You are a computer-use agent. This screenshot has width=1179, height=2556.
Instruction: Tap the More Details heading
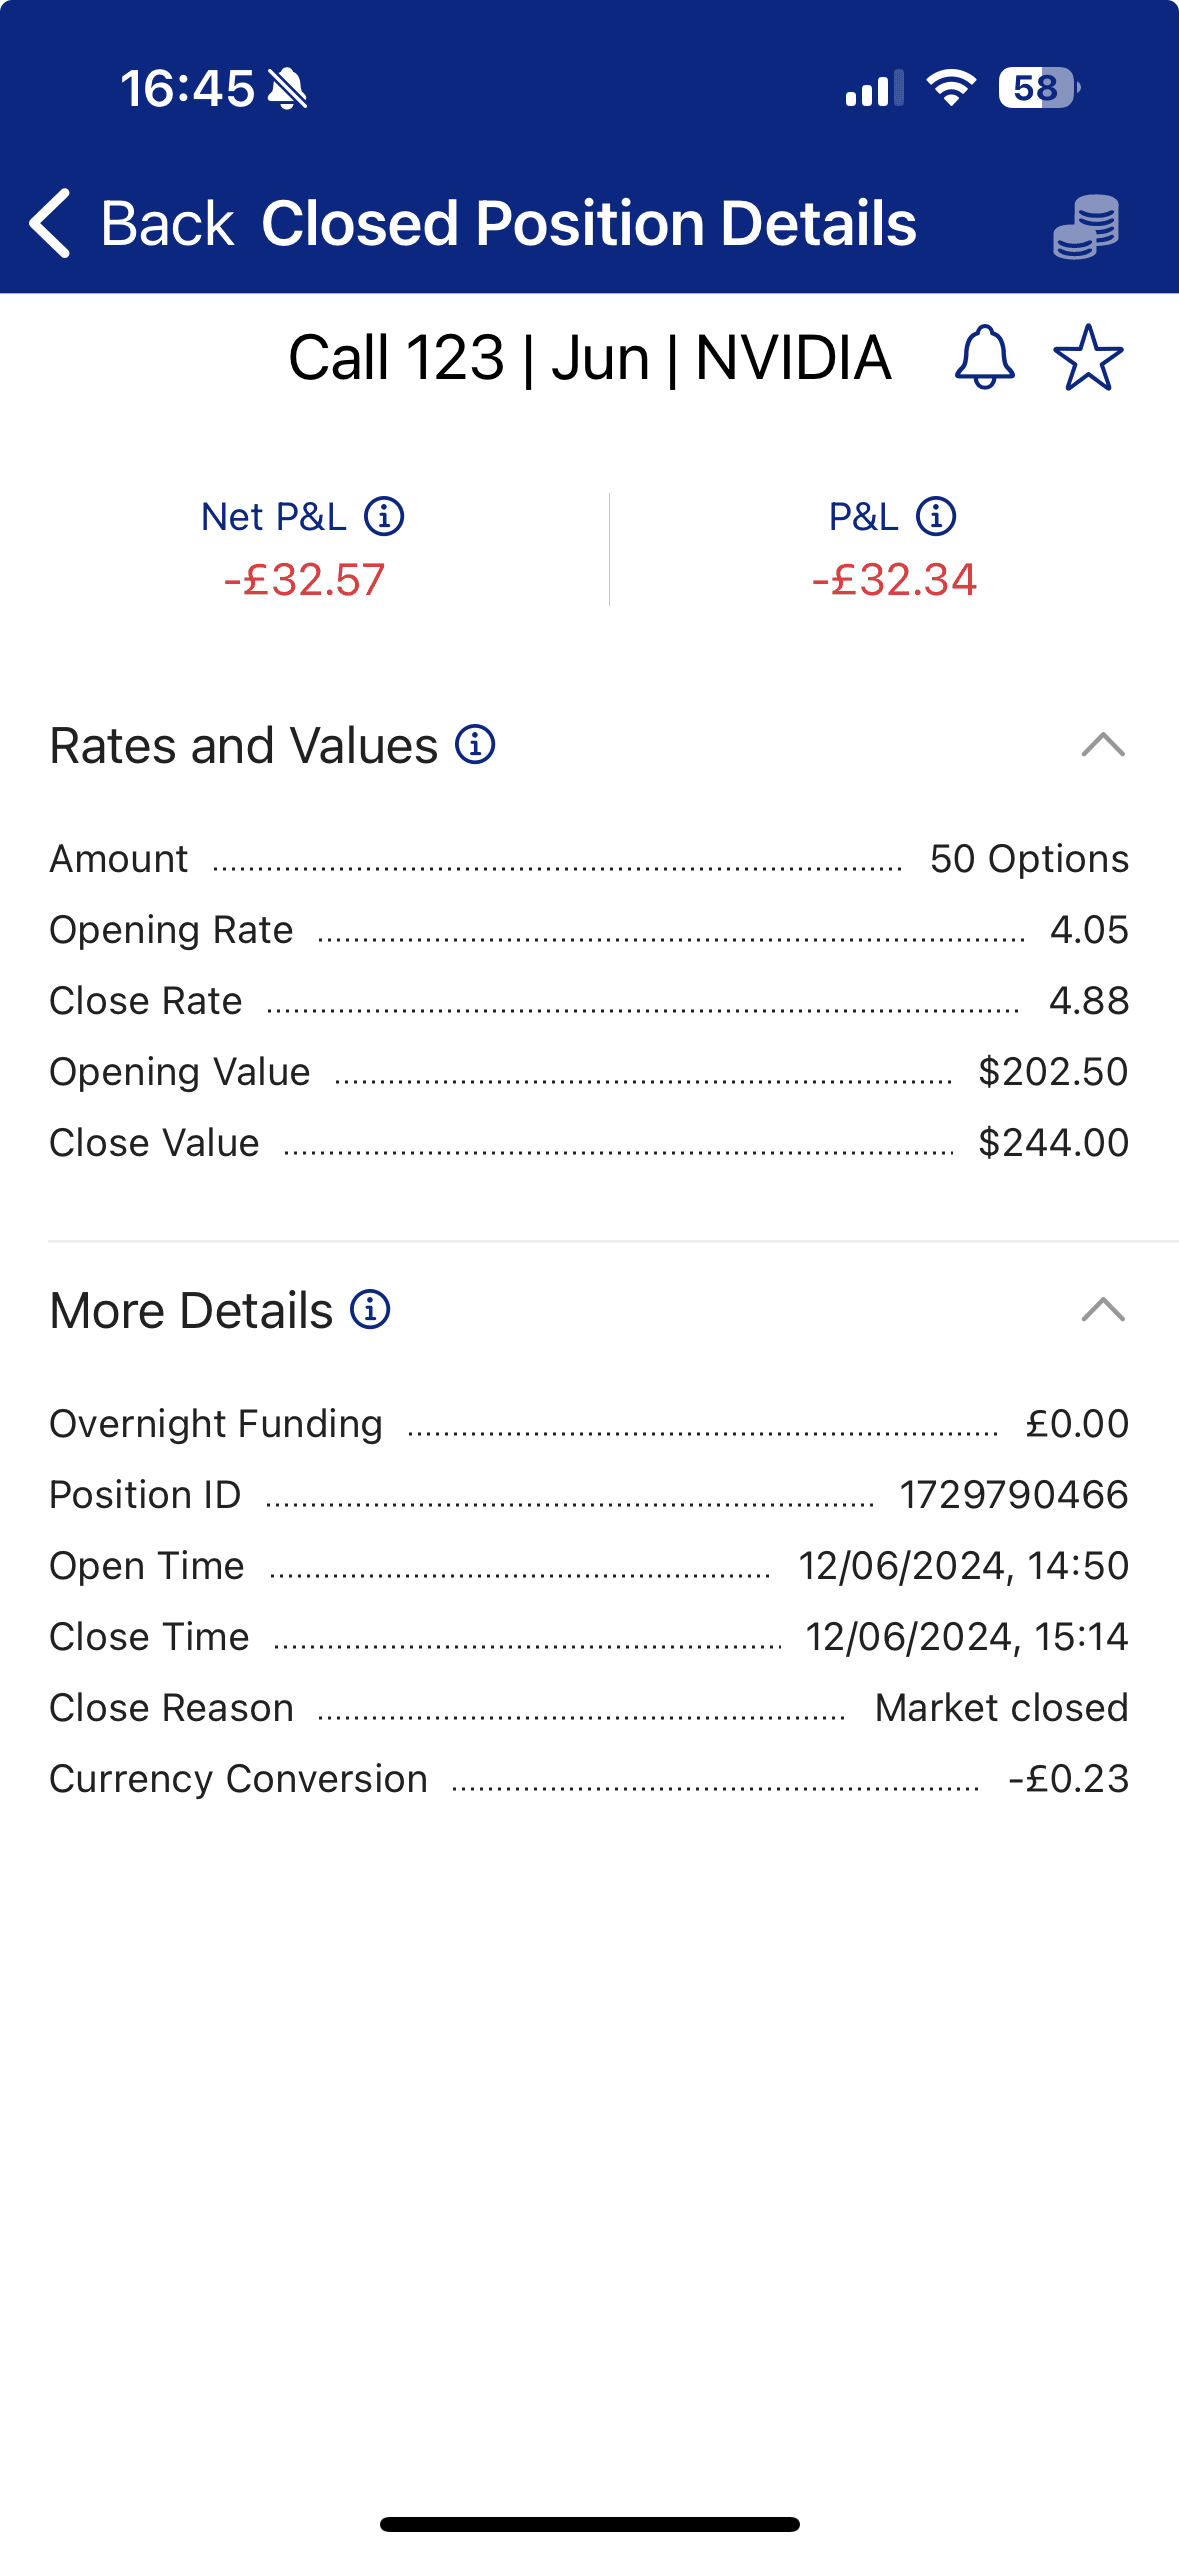[x=191, y=1311]
